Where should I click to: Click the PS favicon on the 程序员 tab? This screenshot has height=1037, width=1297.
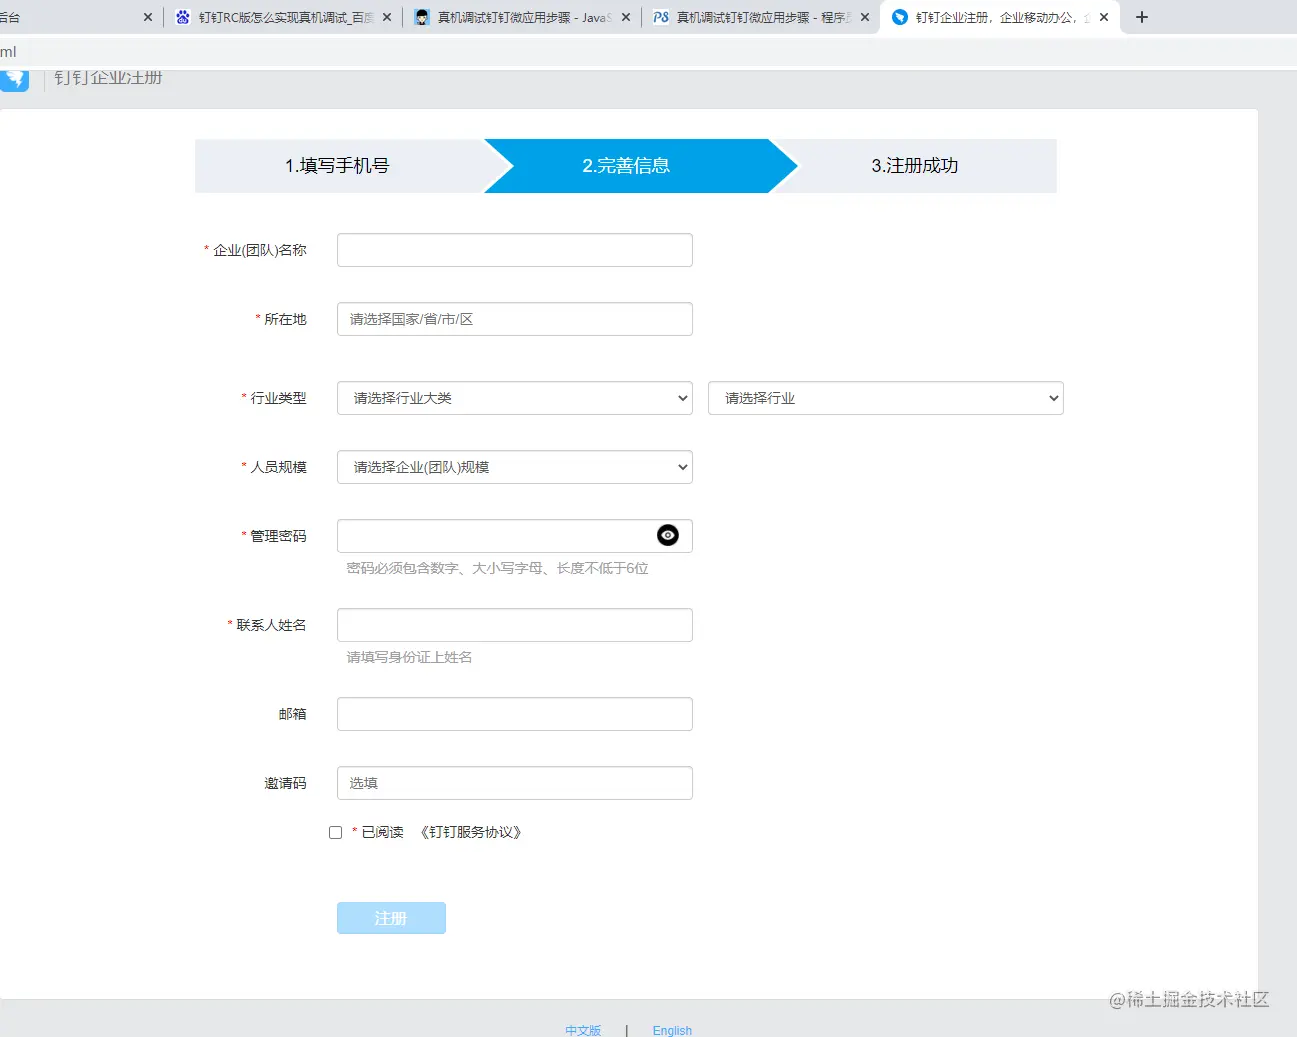coord(659,17)
